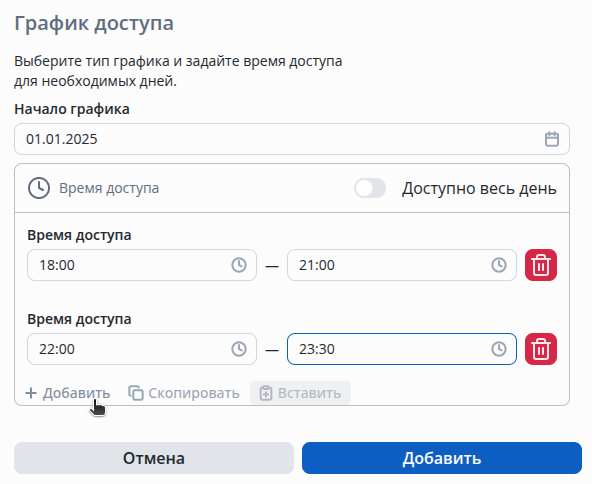Enable the Доступно весь день switch
This screenshot has width=592, height=484.
tap(370, 188)
